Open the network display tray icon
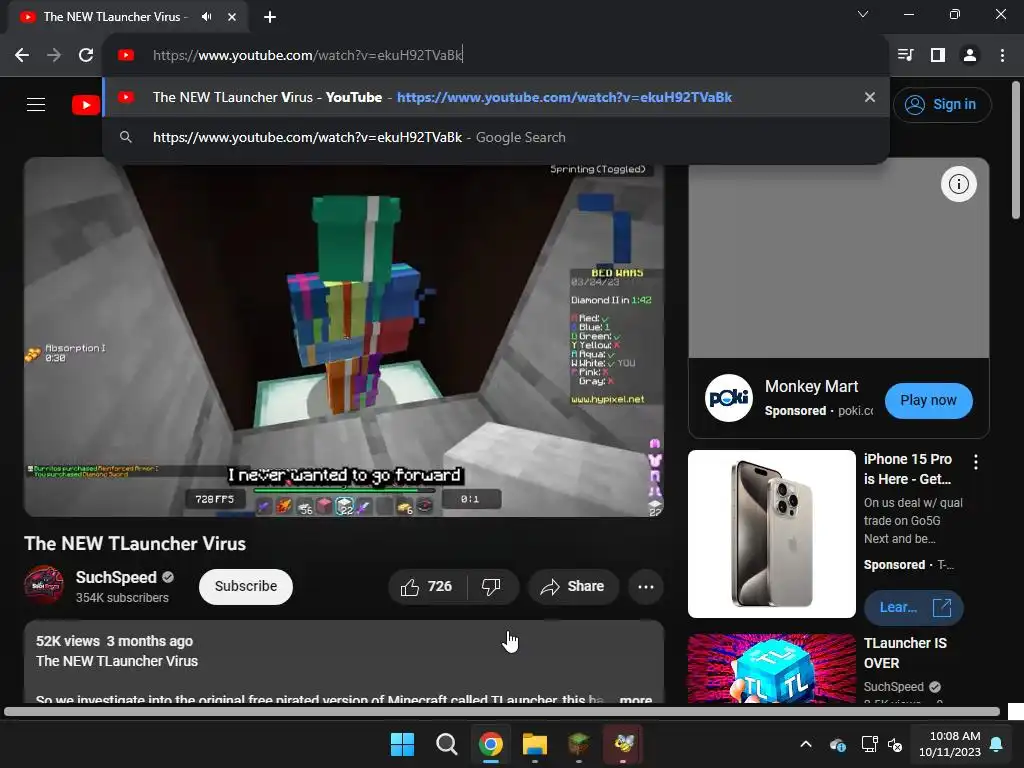The height and width of the screenshot is (768, 1024). click(x=869, y=744)
